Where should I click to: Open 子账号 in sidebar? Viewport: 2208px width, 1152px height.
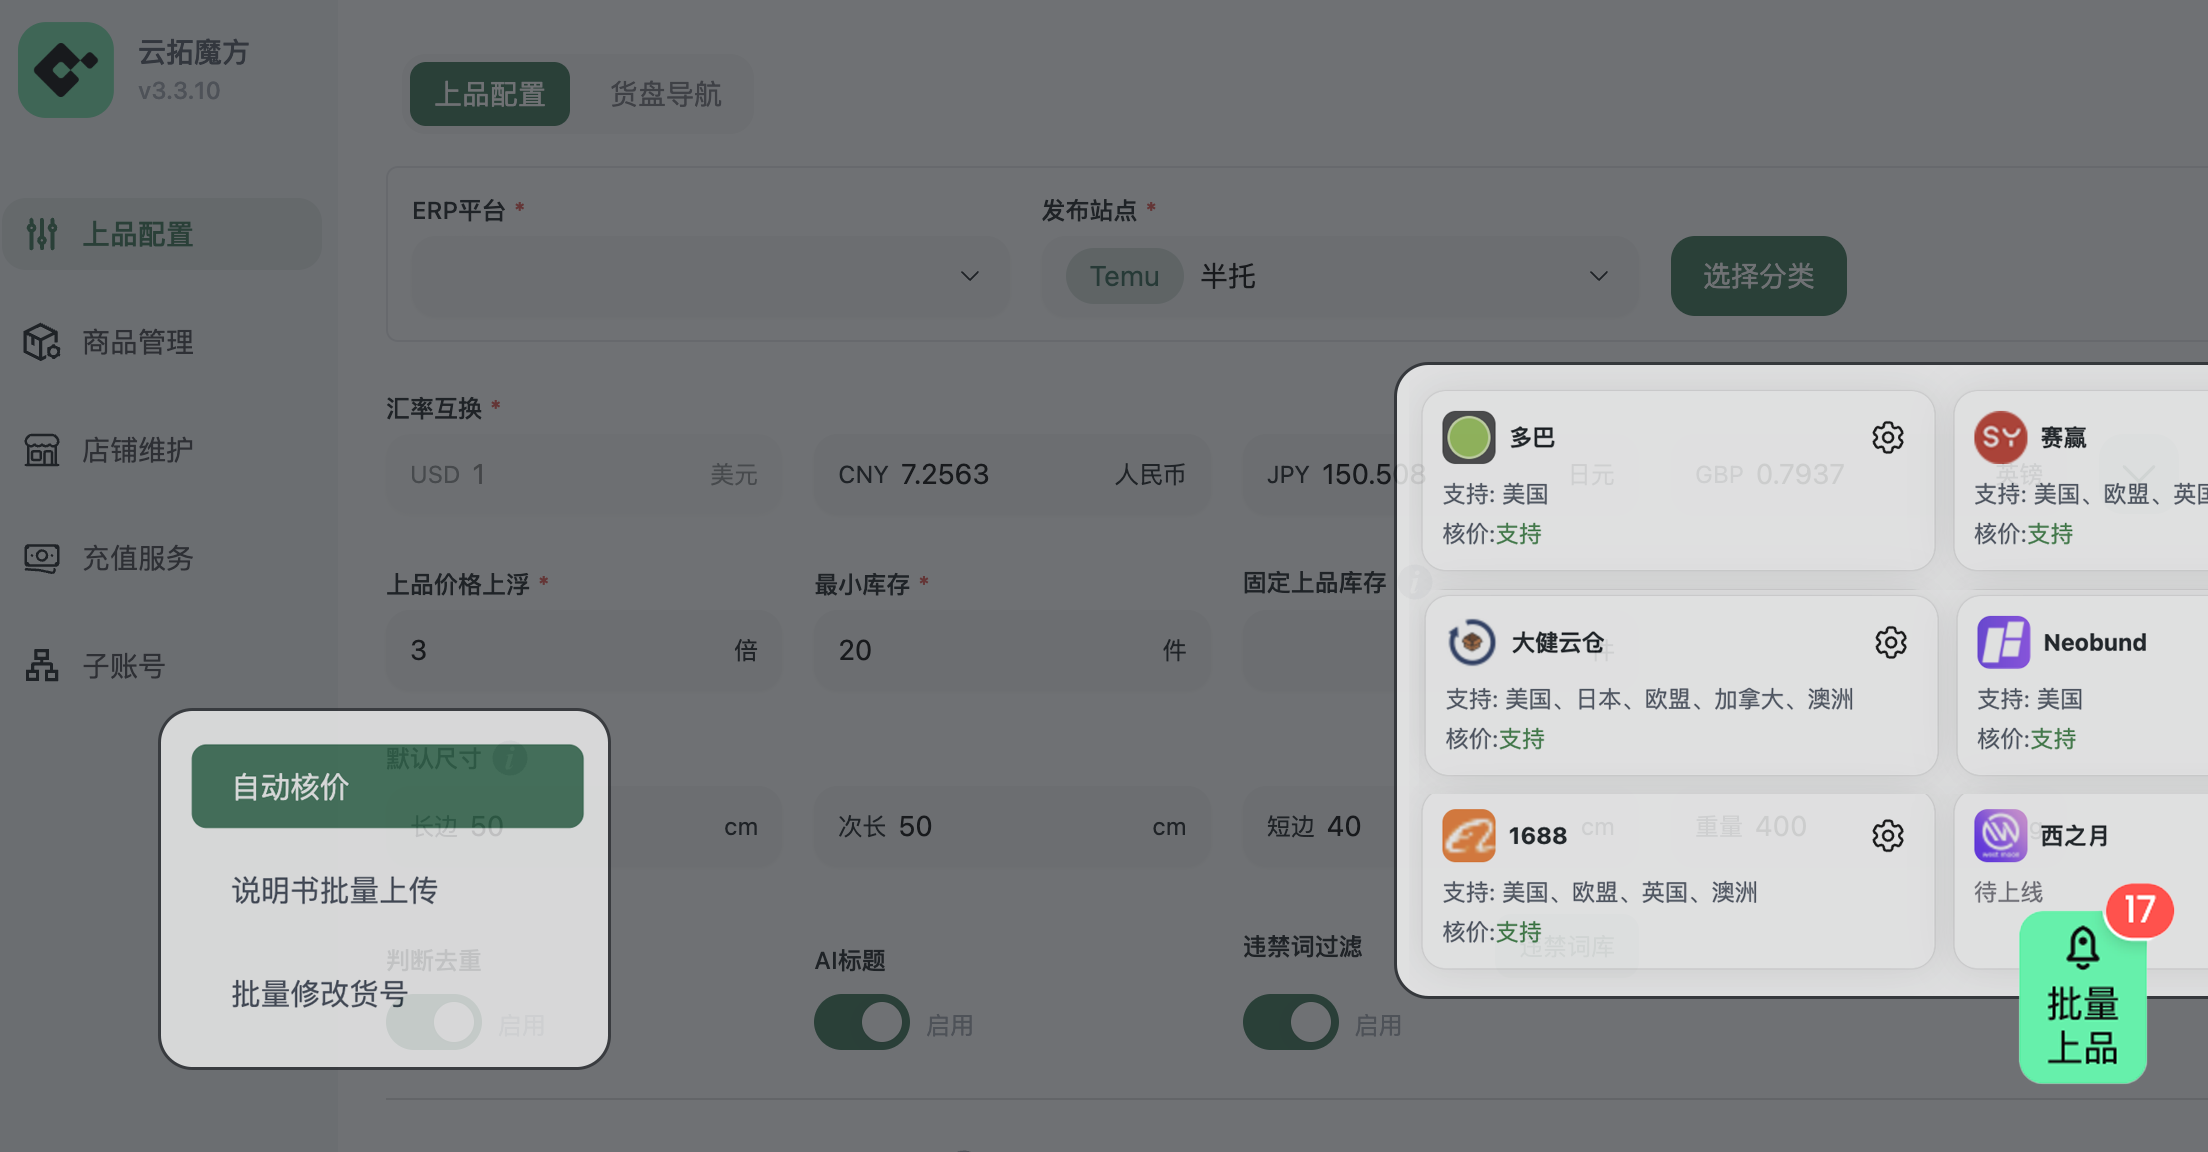tap(162, 666)
